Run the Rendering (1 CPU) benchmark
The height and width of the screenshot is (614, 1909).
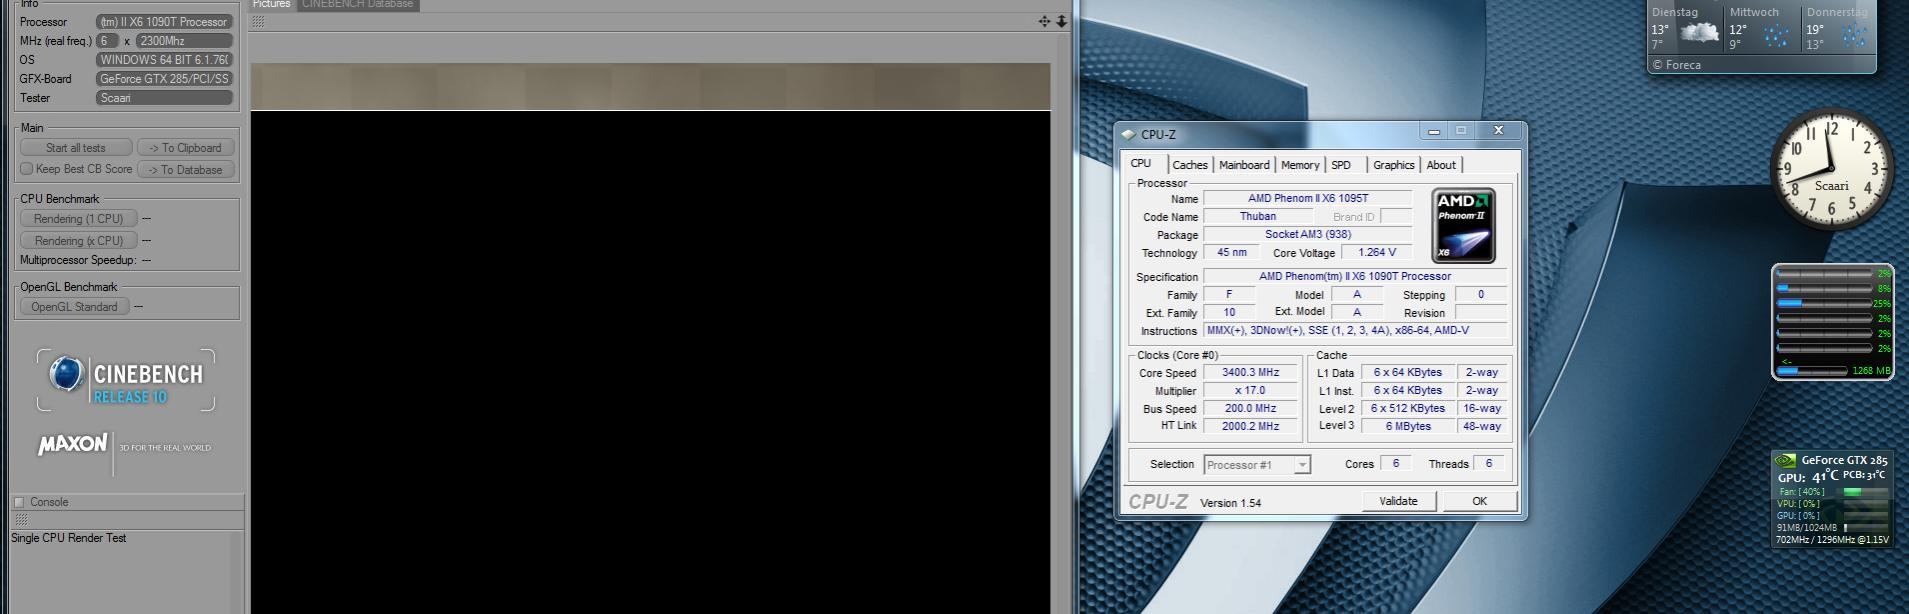78,219
